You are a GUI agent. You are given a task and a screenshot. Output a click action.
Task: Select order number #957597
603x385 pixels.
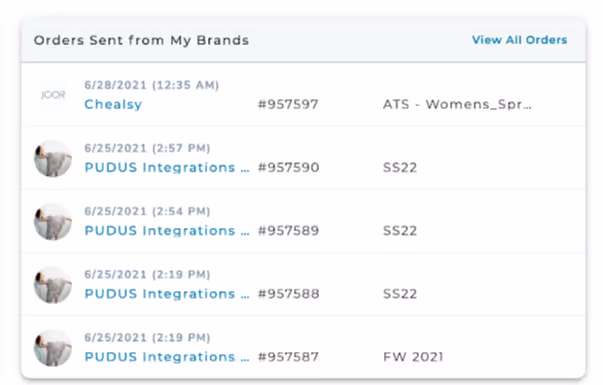pos(288,104)
